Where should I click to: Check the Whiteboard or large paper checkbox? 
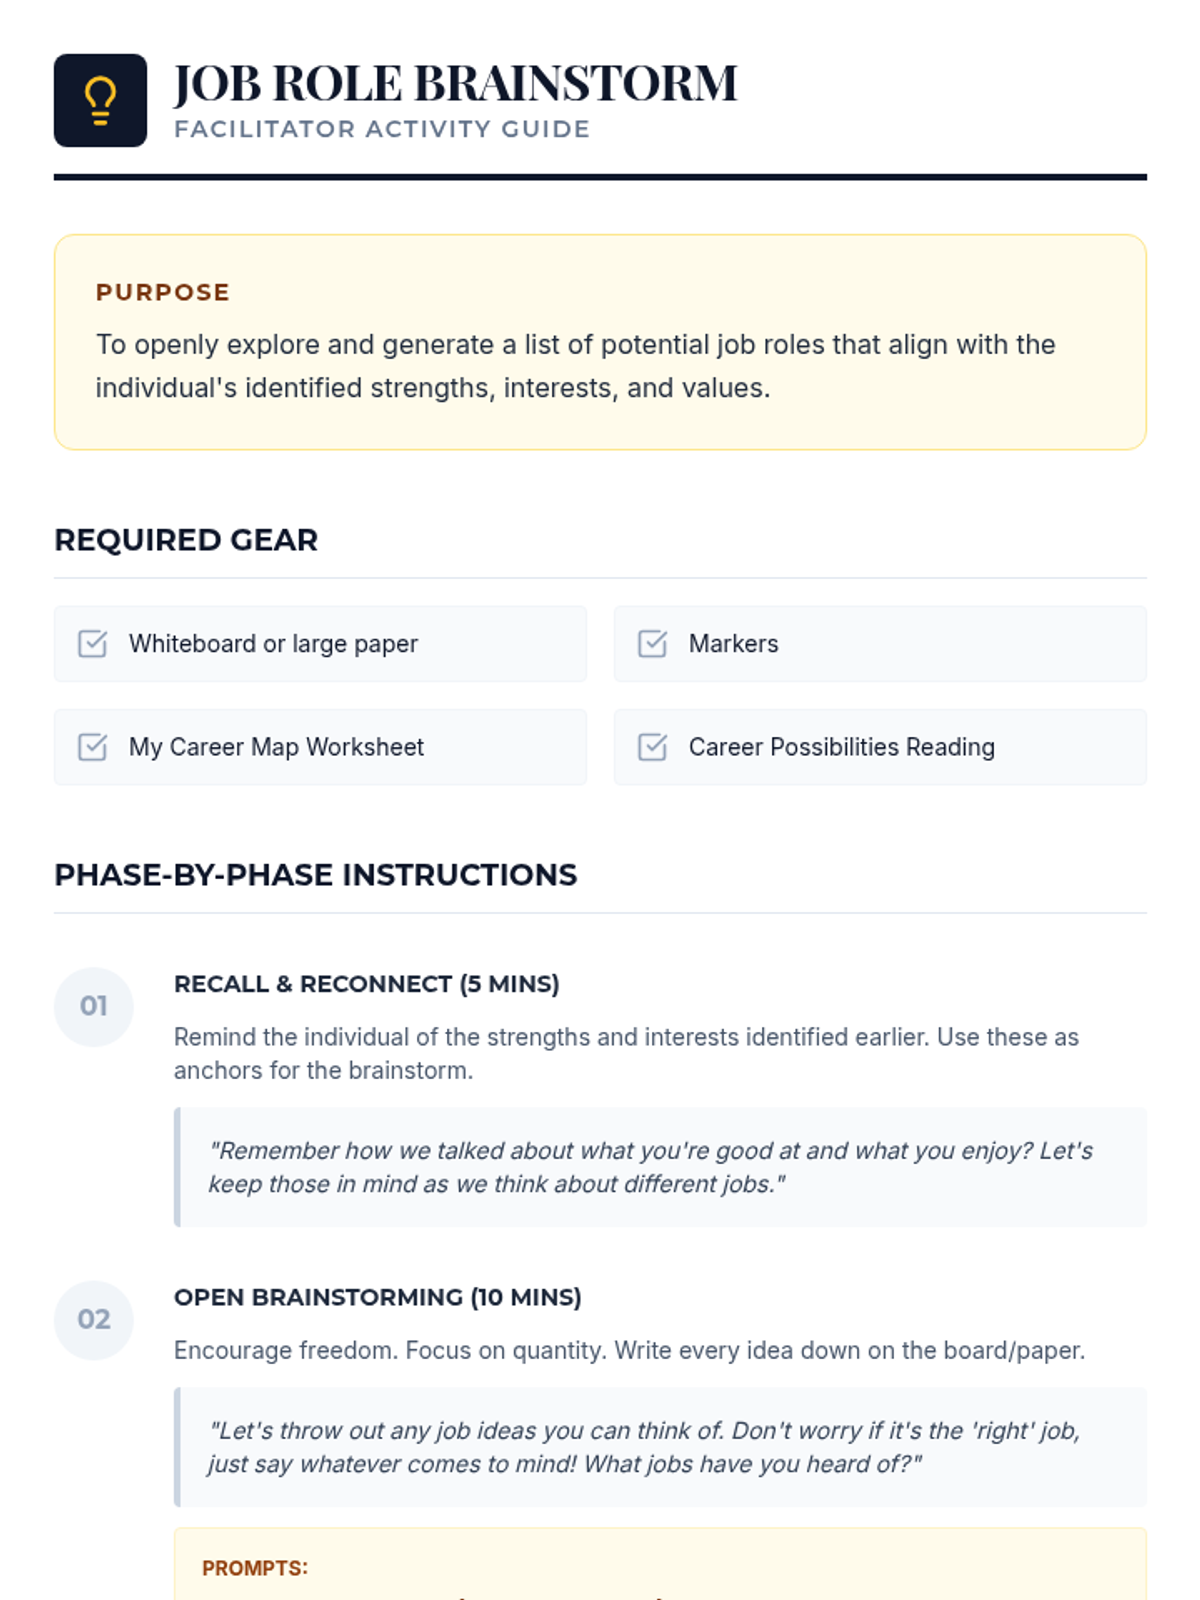point(93,644)
